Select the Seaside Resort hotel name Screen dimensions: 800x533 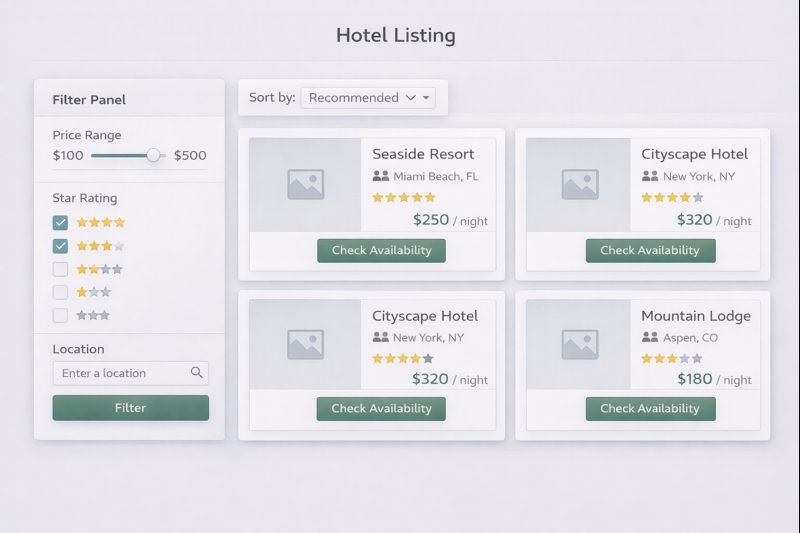[423, 154]
